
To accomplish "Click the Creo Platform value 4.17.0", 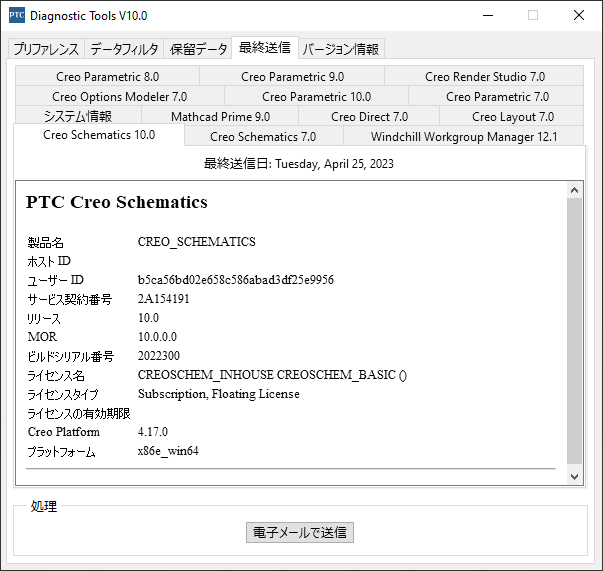I will (153, 432).
